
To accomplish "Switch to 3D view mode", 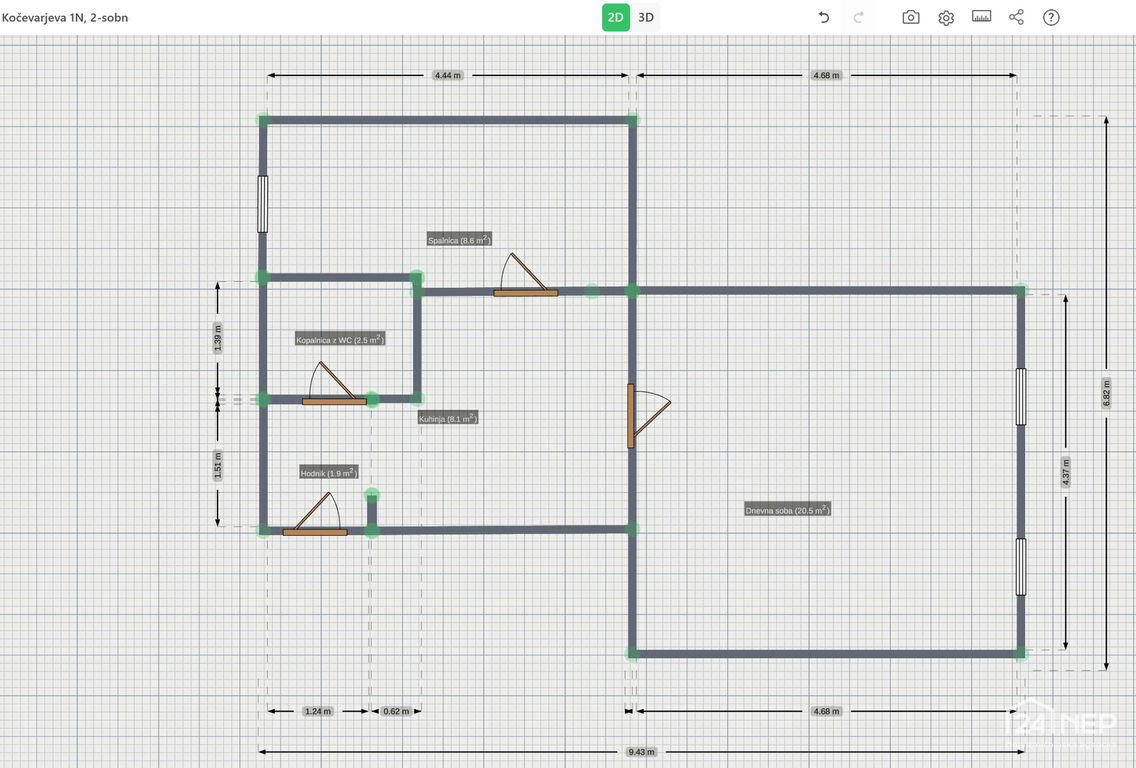I will coord(647,17).
